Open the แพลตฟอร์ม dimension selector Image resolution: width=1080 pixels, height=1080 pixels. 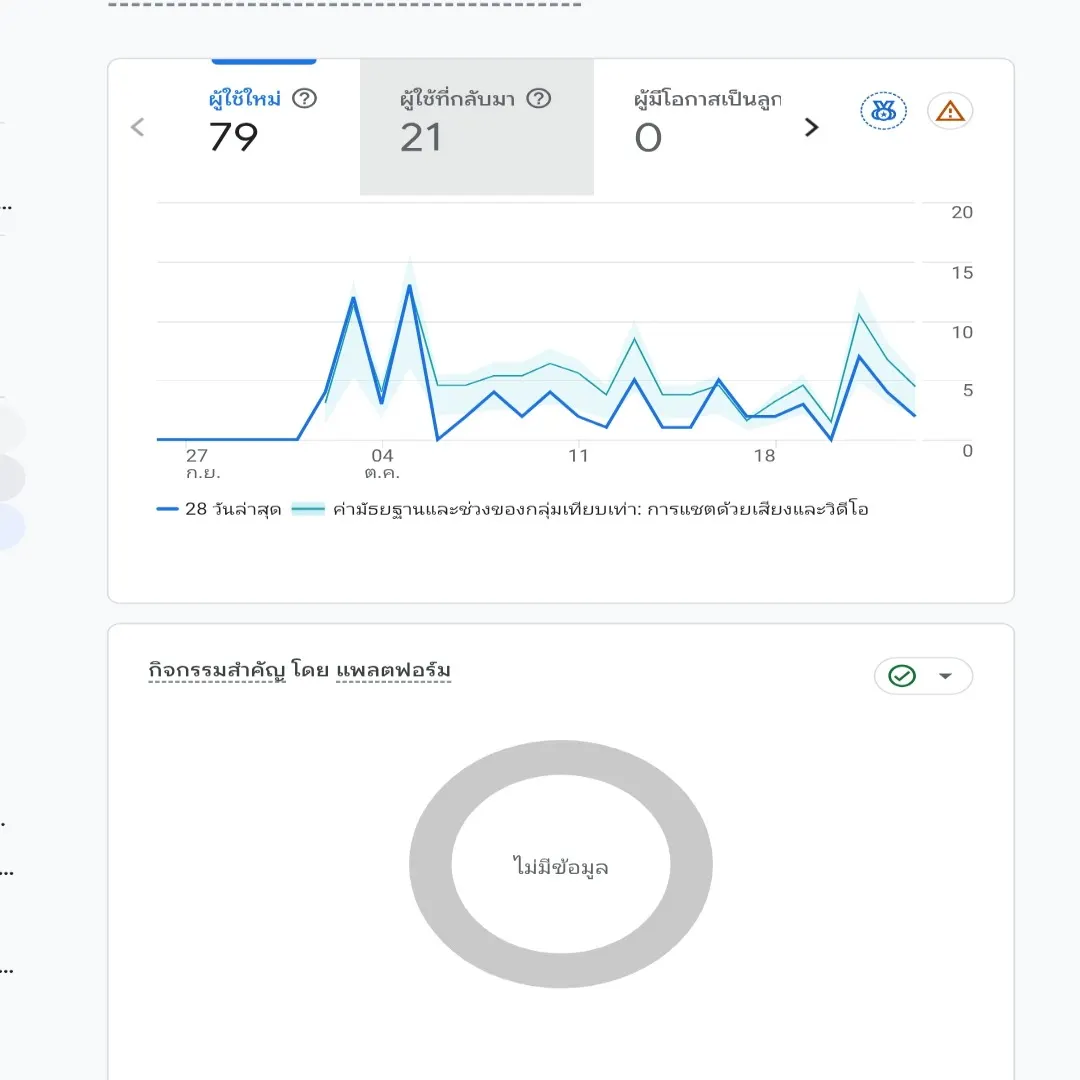click(393, 670)
